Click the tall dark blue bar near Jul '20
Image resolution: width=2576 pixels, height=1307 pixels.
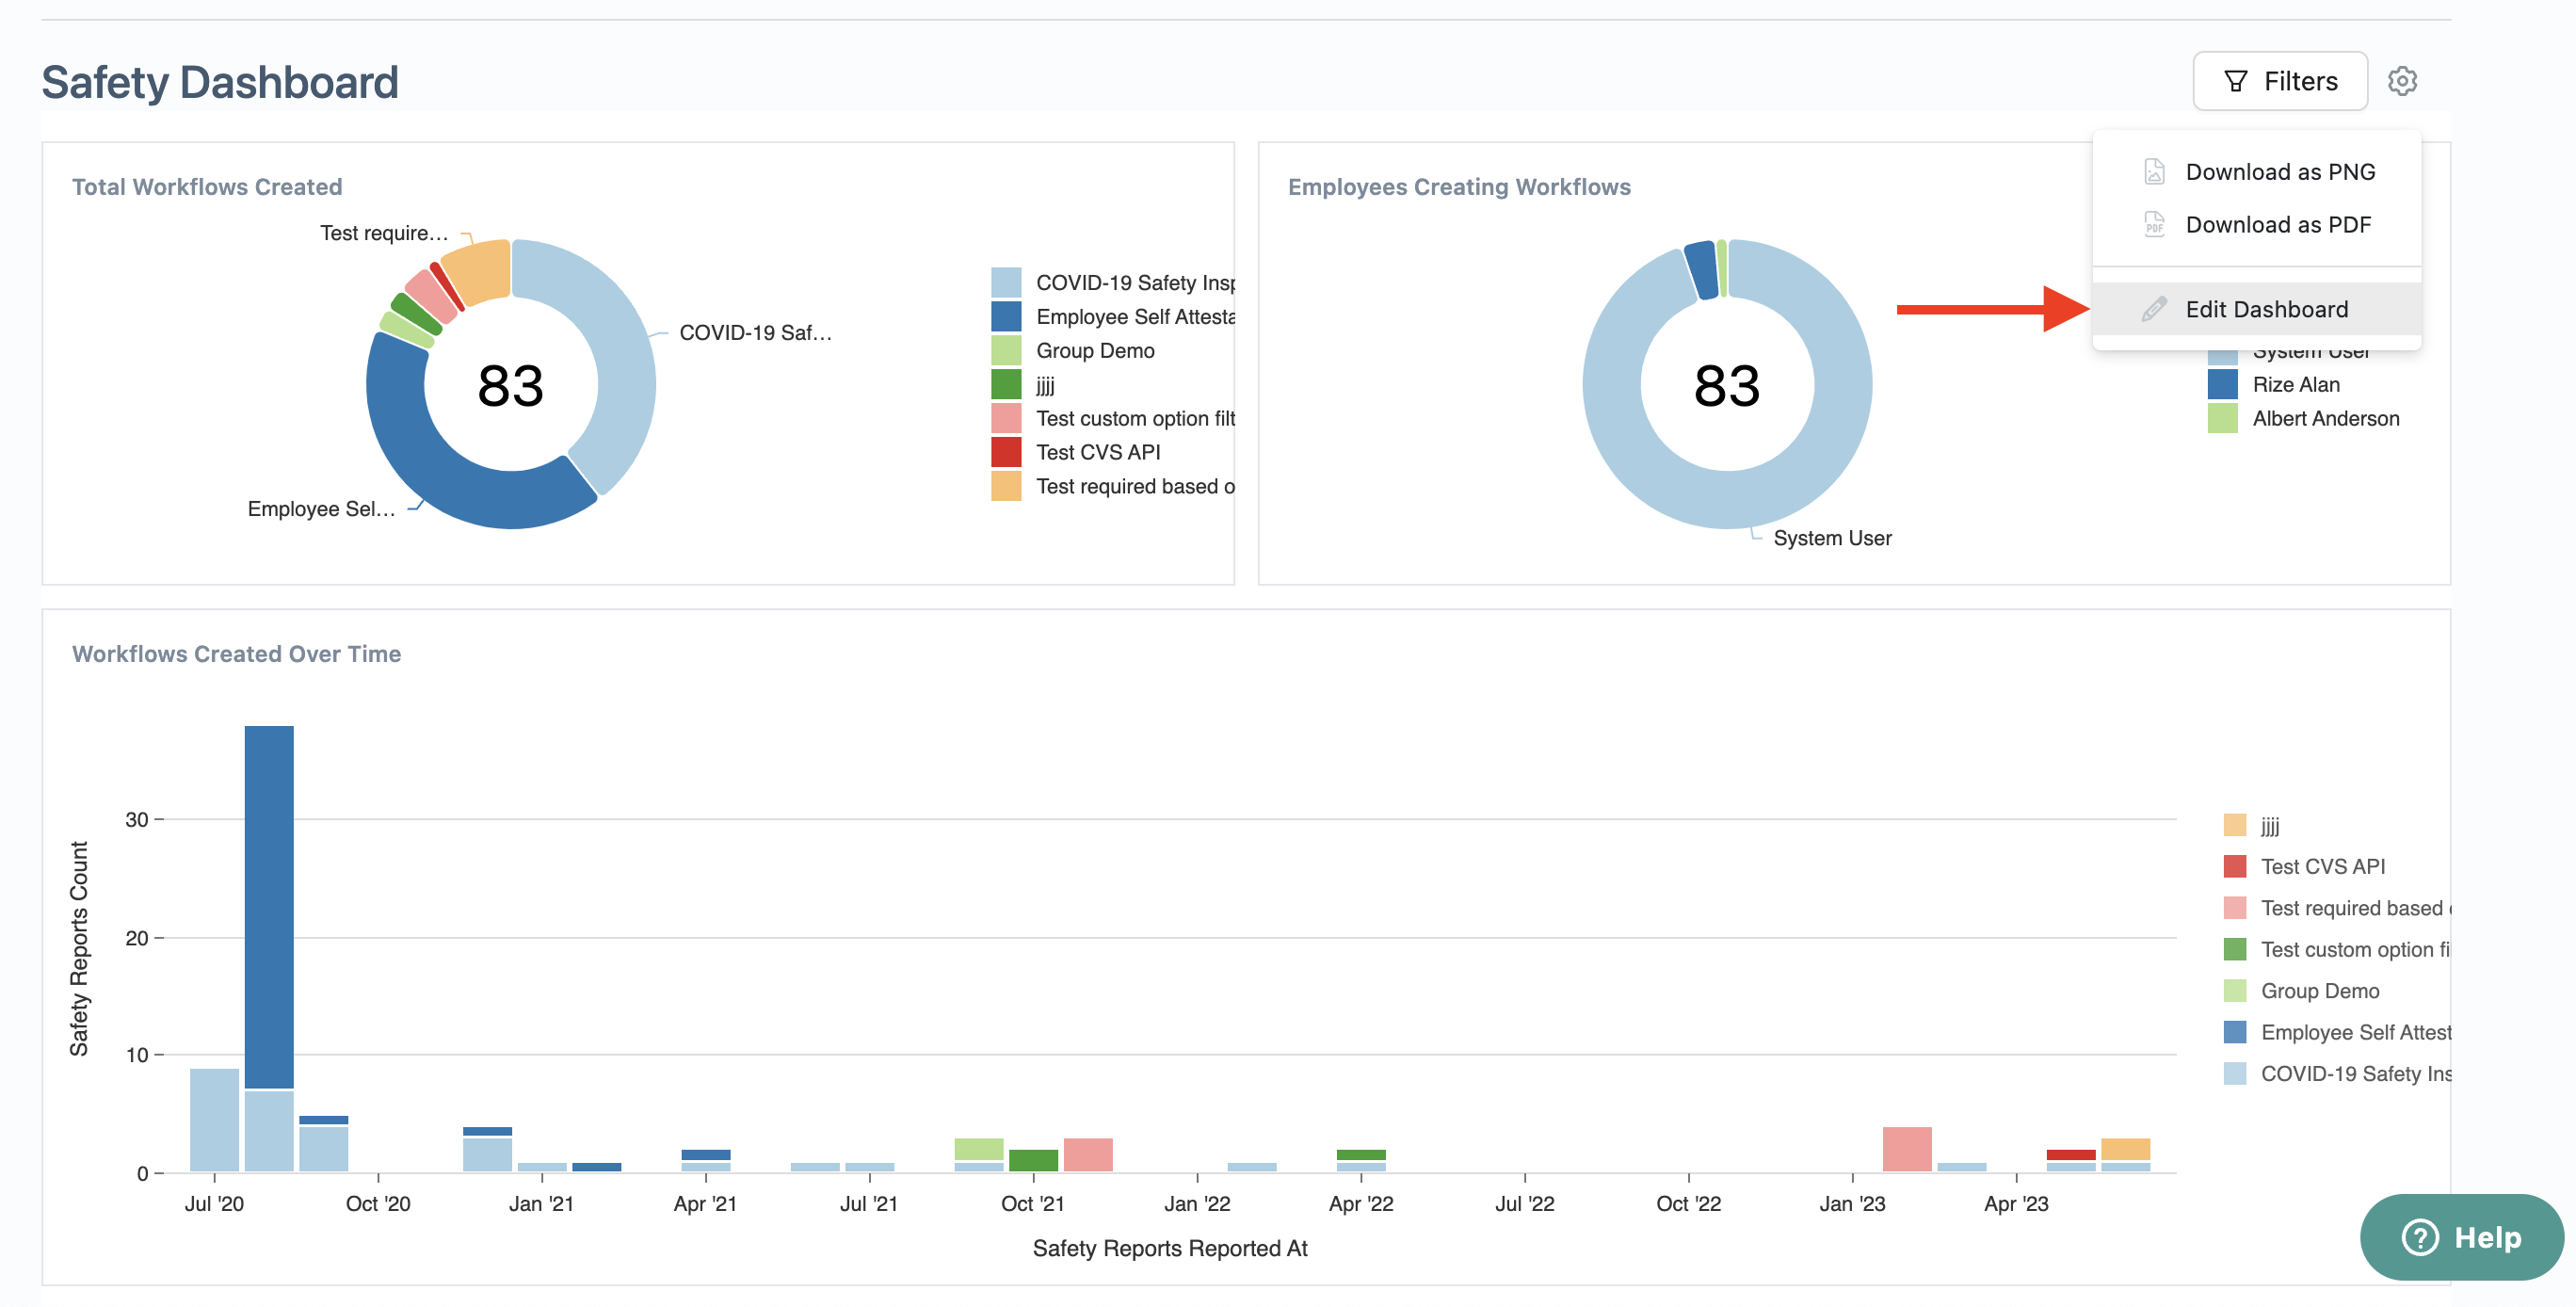tap(269, 906)
